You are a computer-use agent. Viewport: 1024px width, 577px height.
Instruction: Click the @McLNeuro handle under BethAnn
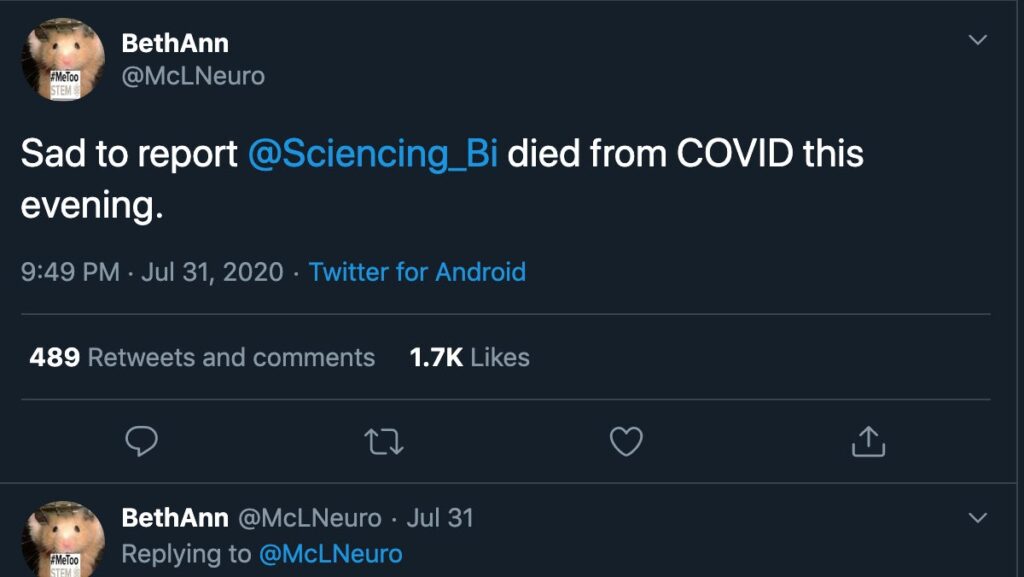point(193,76)
